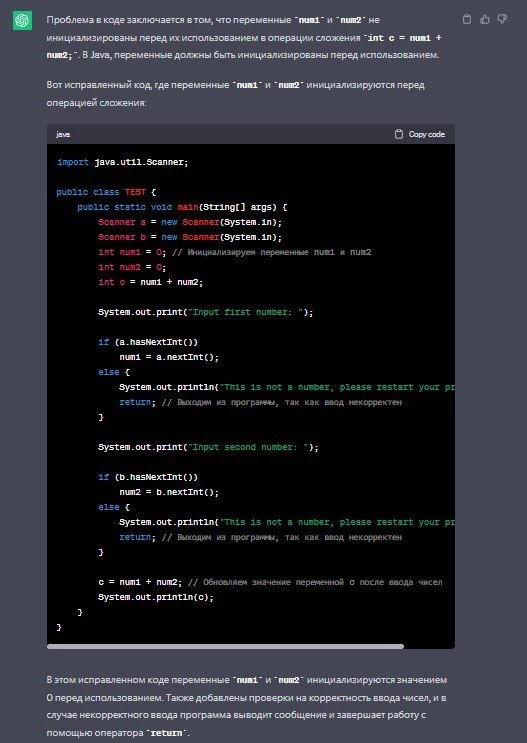The height and width of the screenshot is (743, 527).
Task: Click the import java.util.Scanner line
Action: [x=123, y=162]
